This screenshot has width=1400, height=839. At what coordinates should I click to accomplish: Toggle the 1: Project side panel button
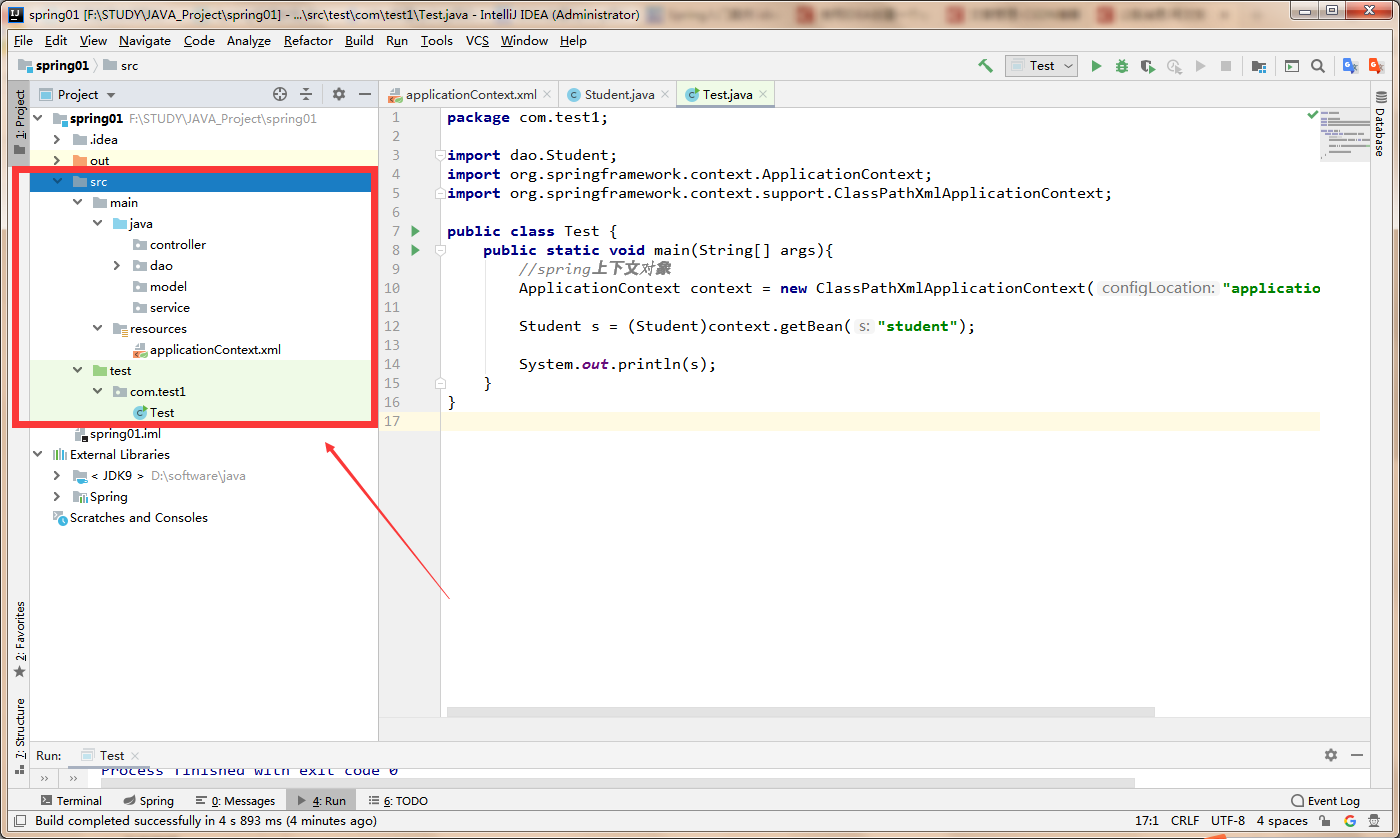click(19, 123)
